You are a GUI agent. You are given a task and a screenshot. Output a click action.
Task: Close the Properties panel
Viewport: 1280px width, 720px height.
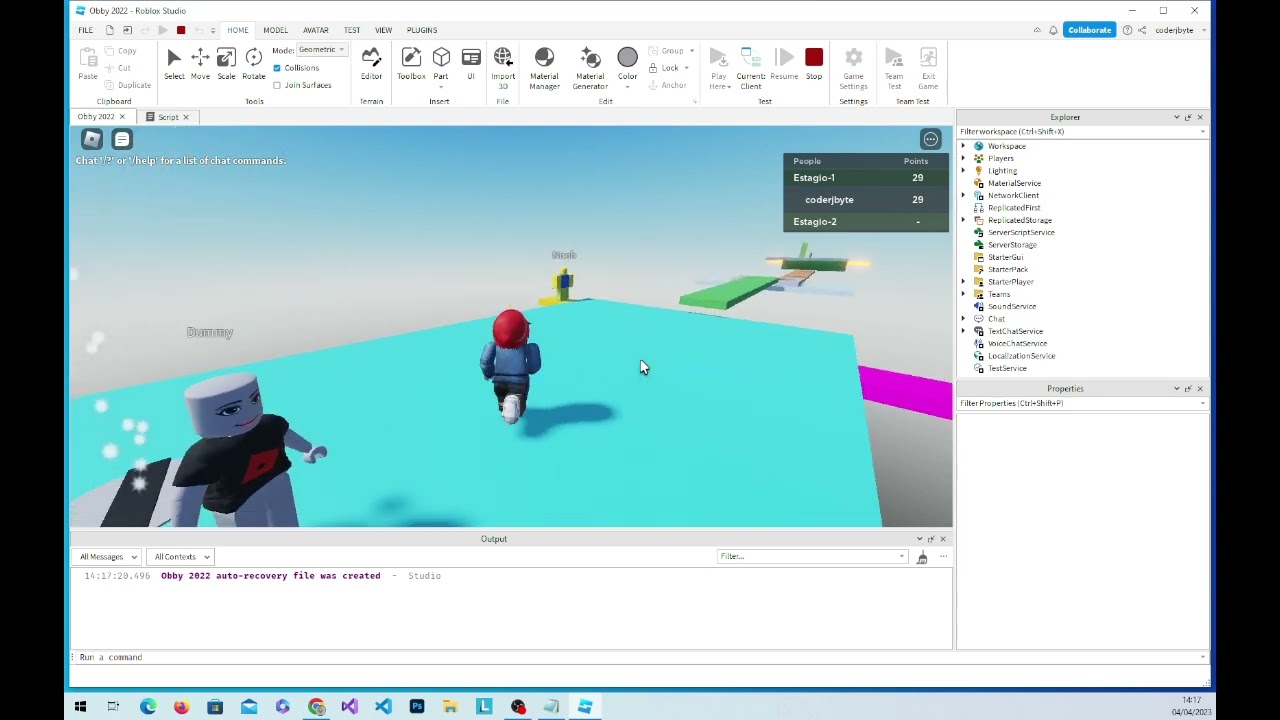click(1200, 388)
